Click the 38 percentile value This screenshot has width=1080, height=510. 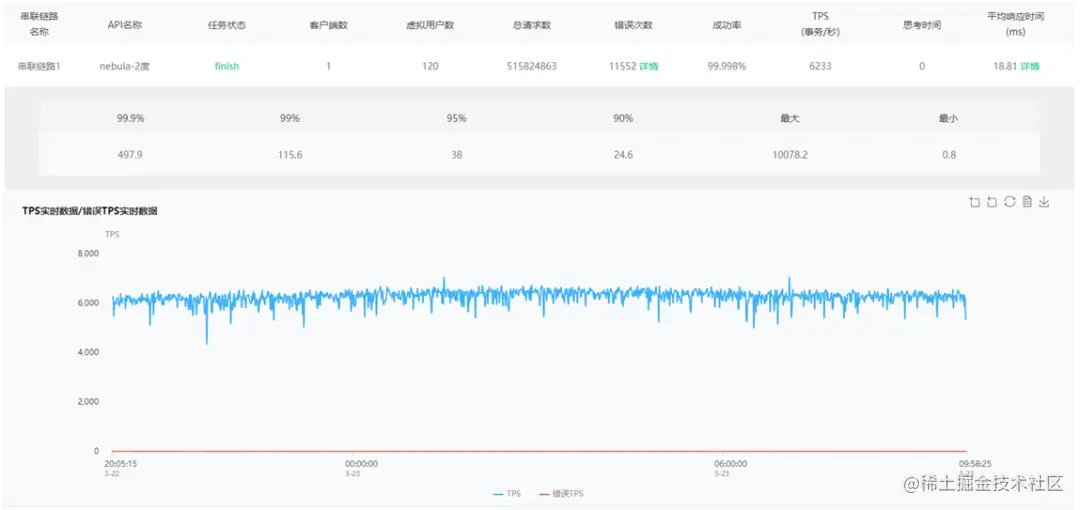[x=457, y=154]
